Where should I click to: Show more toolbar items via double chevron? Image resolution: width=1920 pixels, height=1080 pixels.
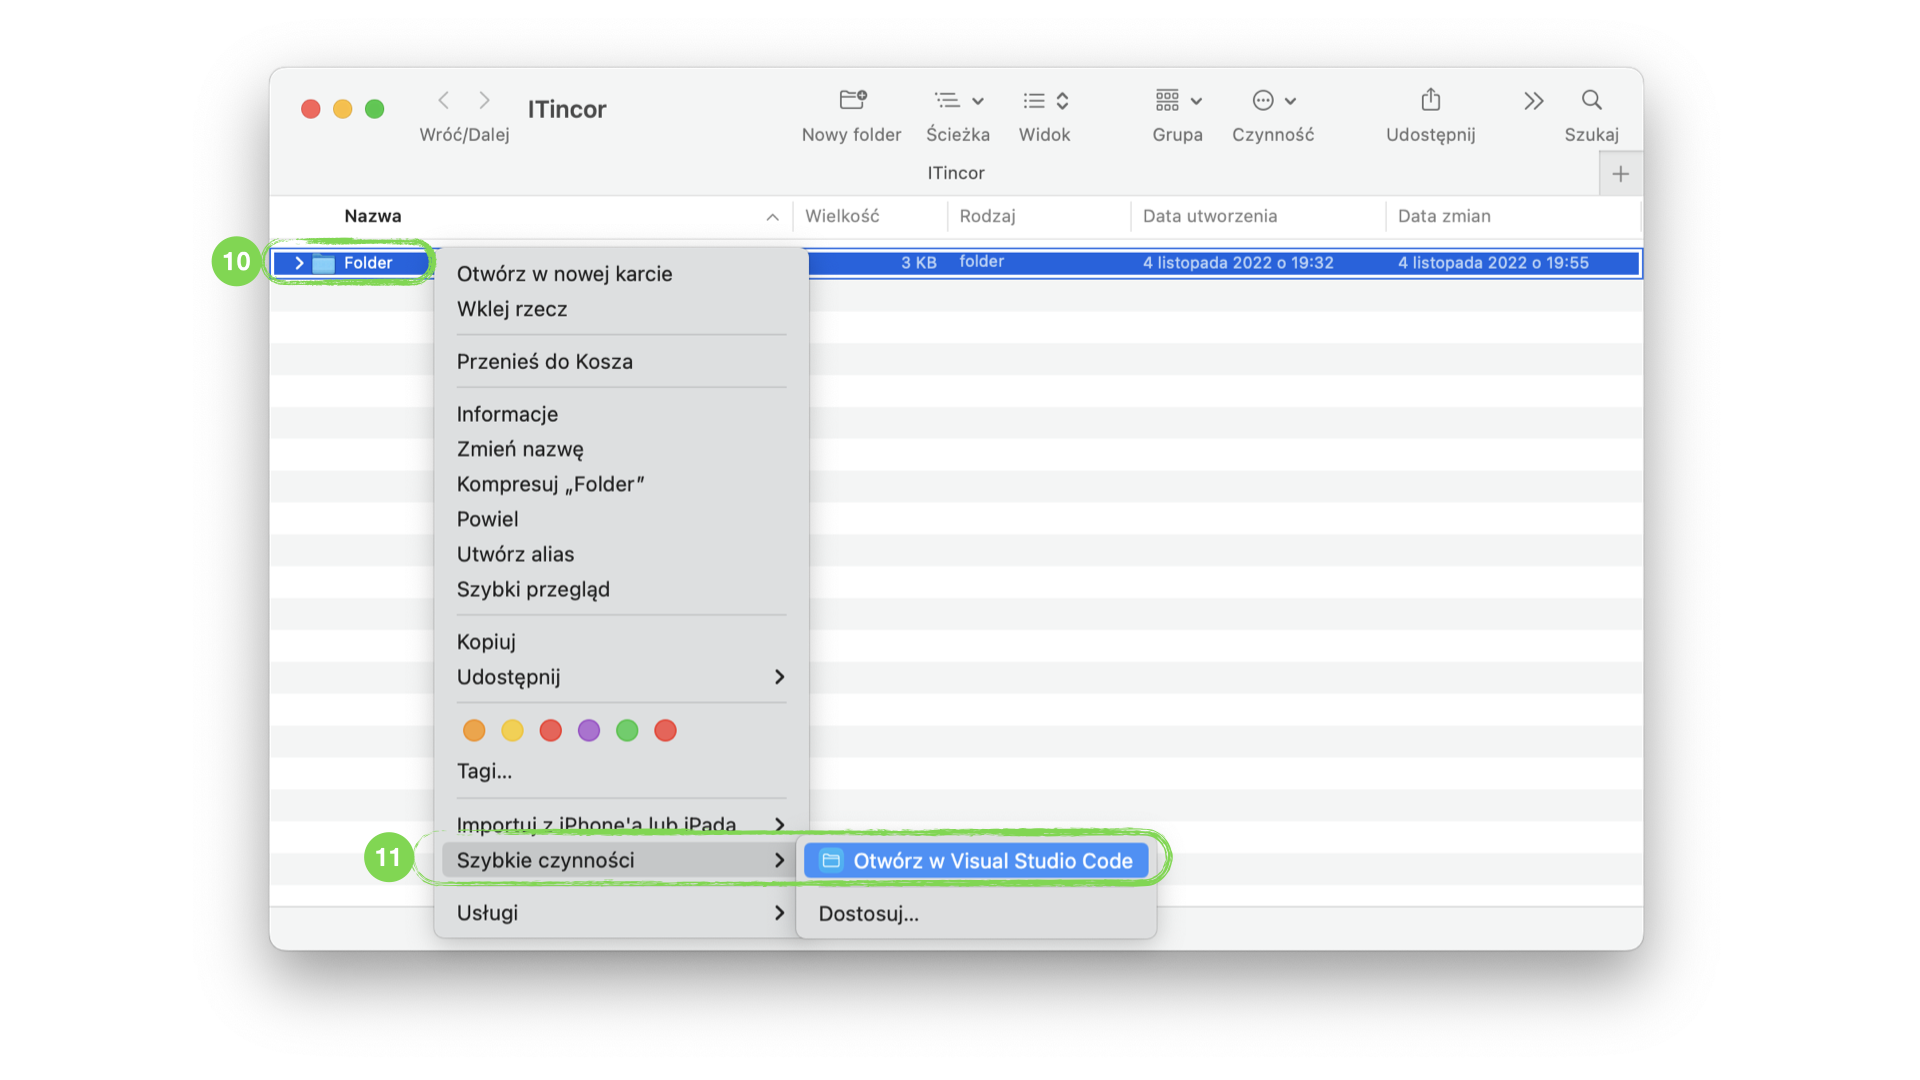point(1534,100)
